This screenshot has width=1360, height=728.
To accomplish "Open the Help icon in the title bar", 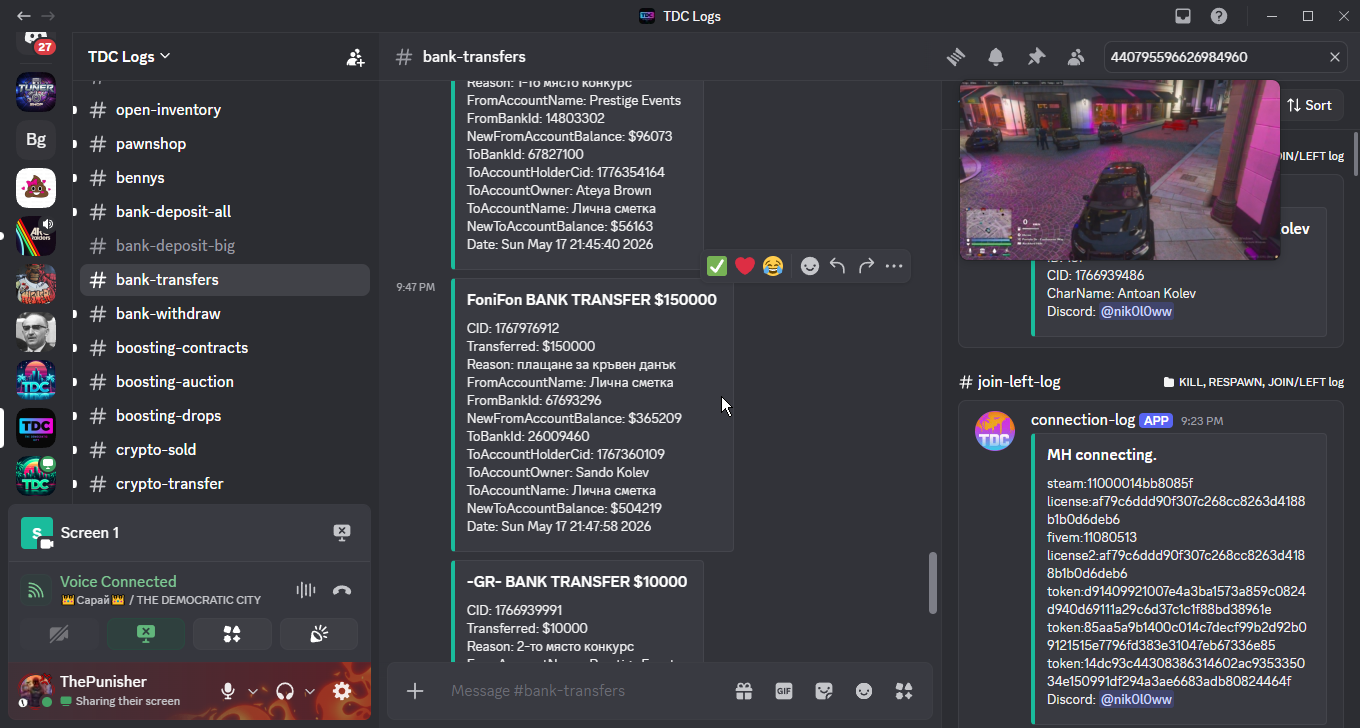I will [1219, 16].
